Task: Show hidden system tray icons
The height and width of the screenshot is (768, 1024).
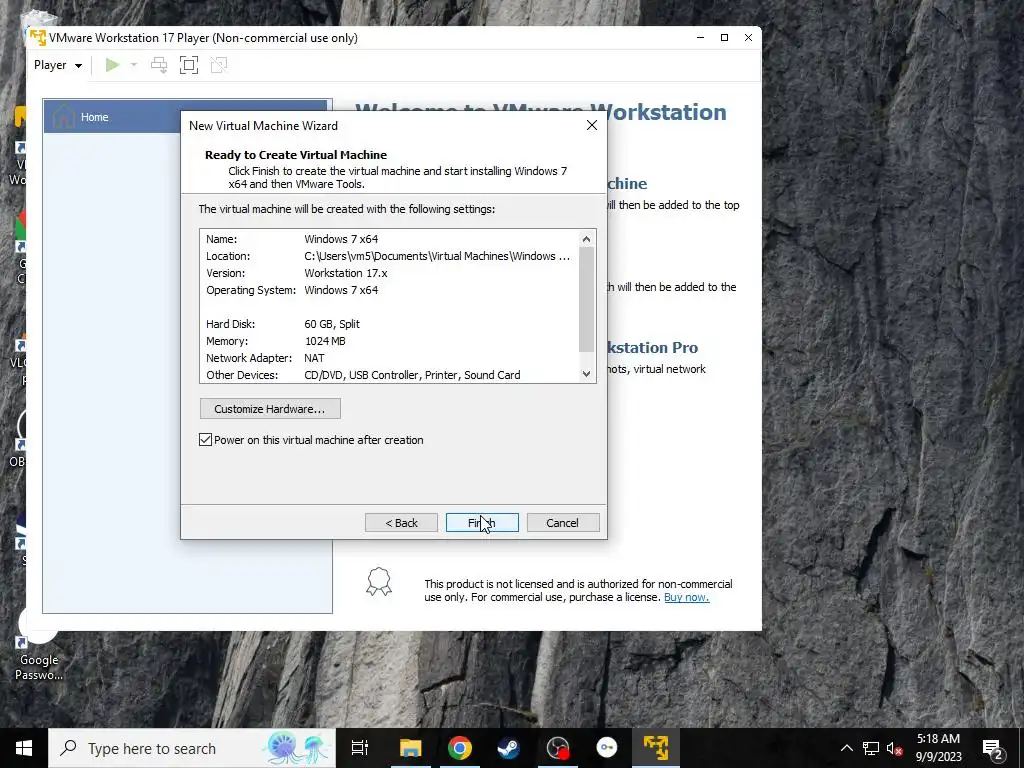Action: click(x=846, y=748)
